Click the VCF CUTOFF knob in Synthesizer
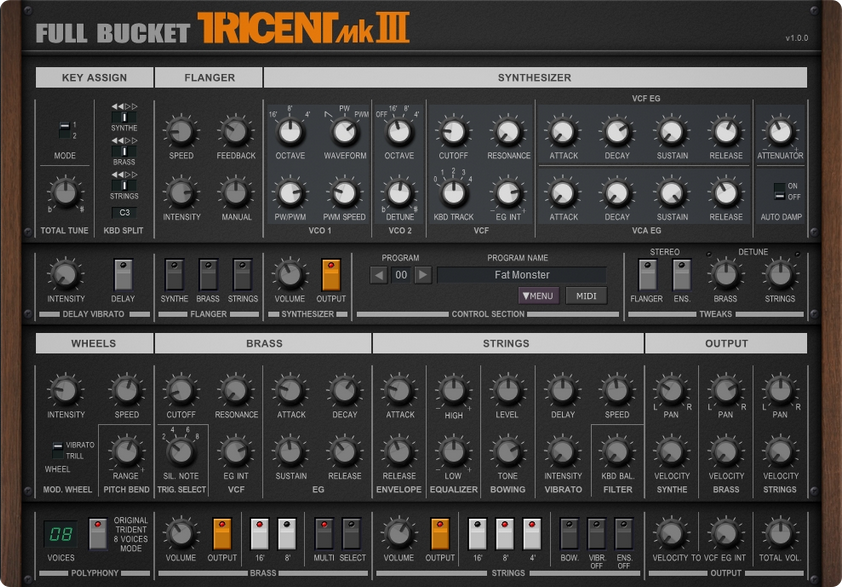Viewport: 842px width, 587px height. (454, 132)
